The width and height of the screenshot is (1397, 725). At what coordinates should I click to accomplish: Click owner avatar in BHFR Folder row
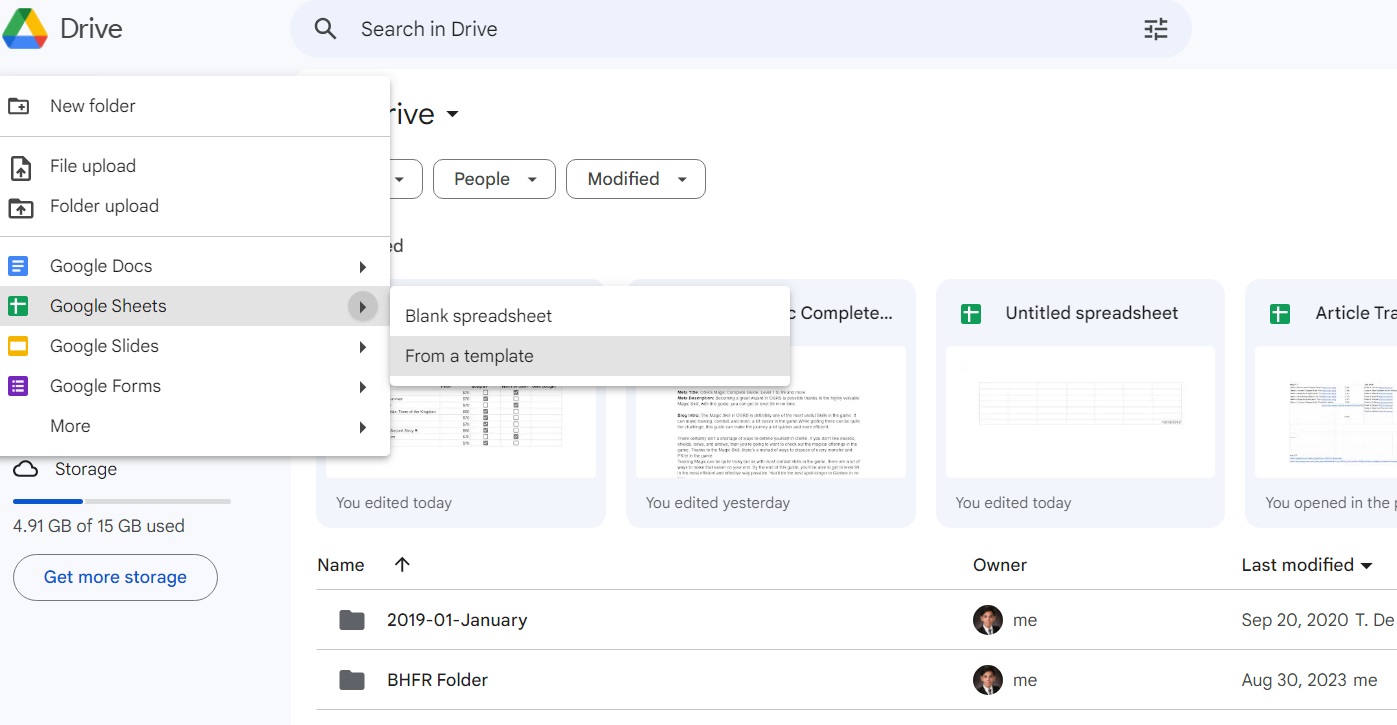(987, 680)
